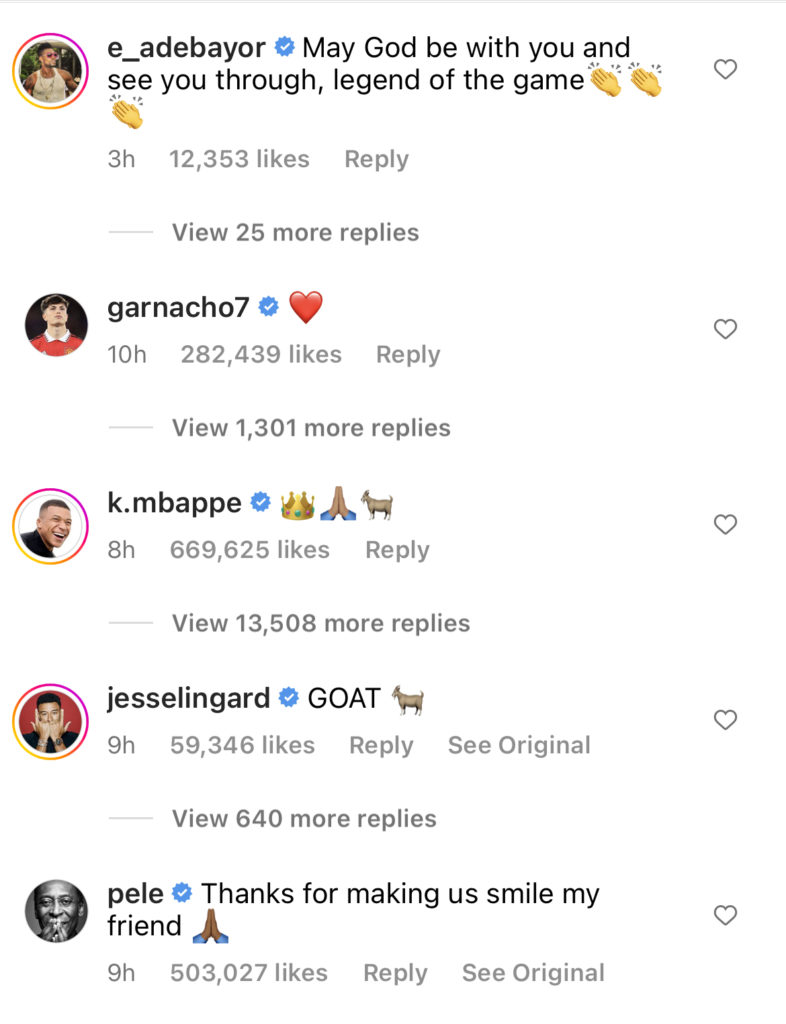Like garnacho7's heart emoji comment
This screenshot has height=1024, width=786.
point(725,329)
